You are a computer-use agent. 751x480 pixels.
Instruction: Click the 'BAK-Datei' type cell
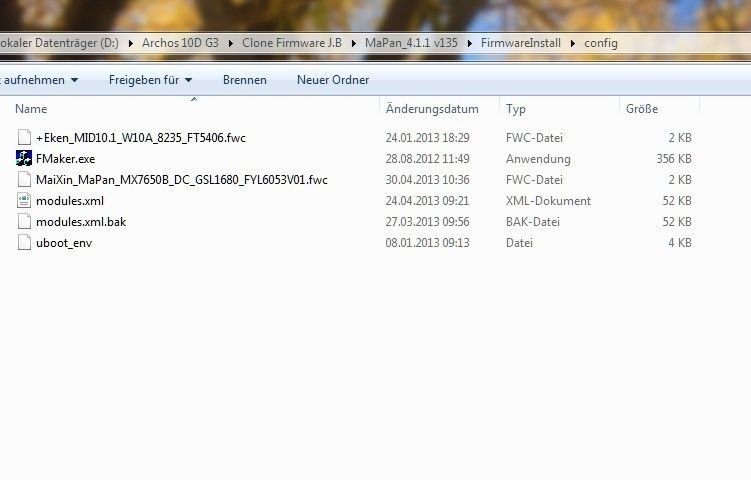tap(533, 222)
